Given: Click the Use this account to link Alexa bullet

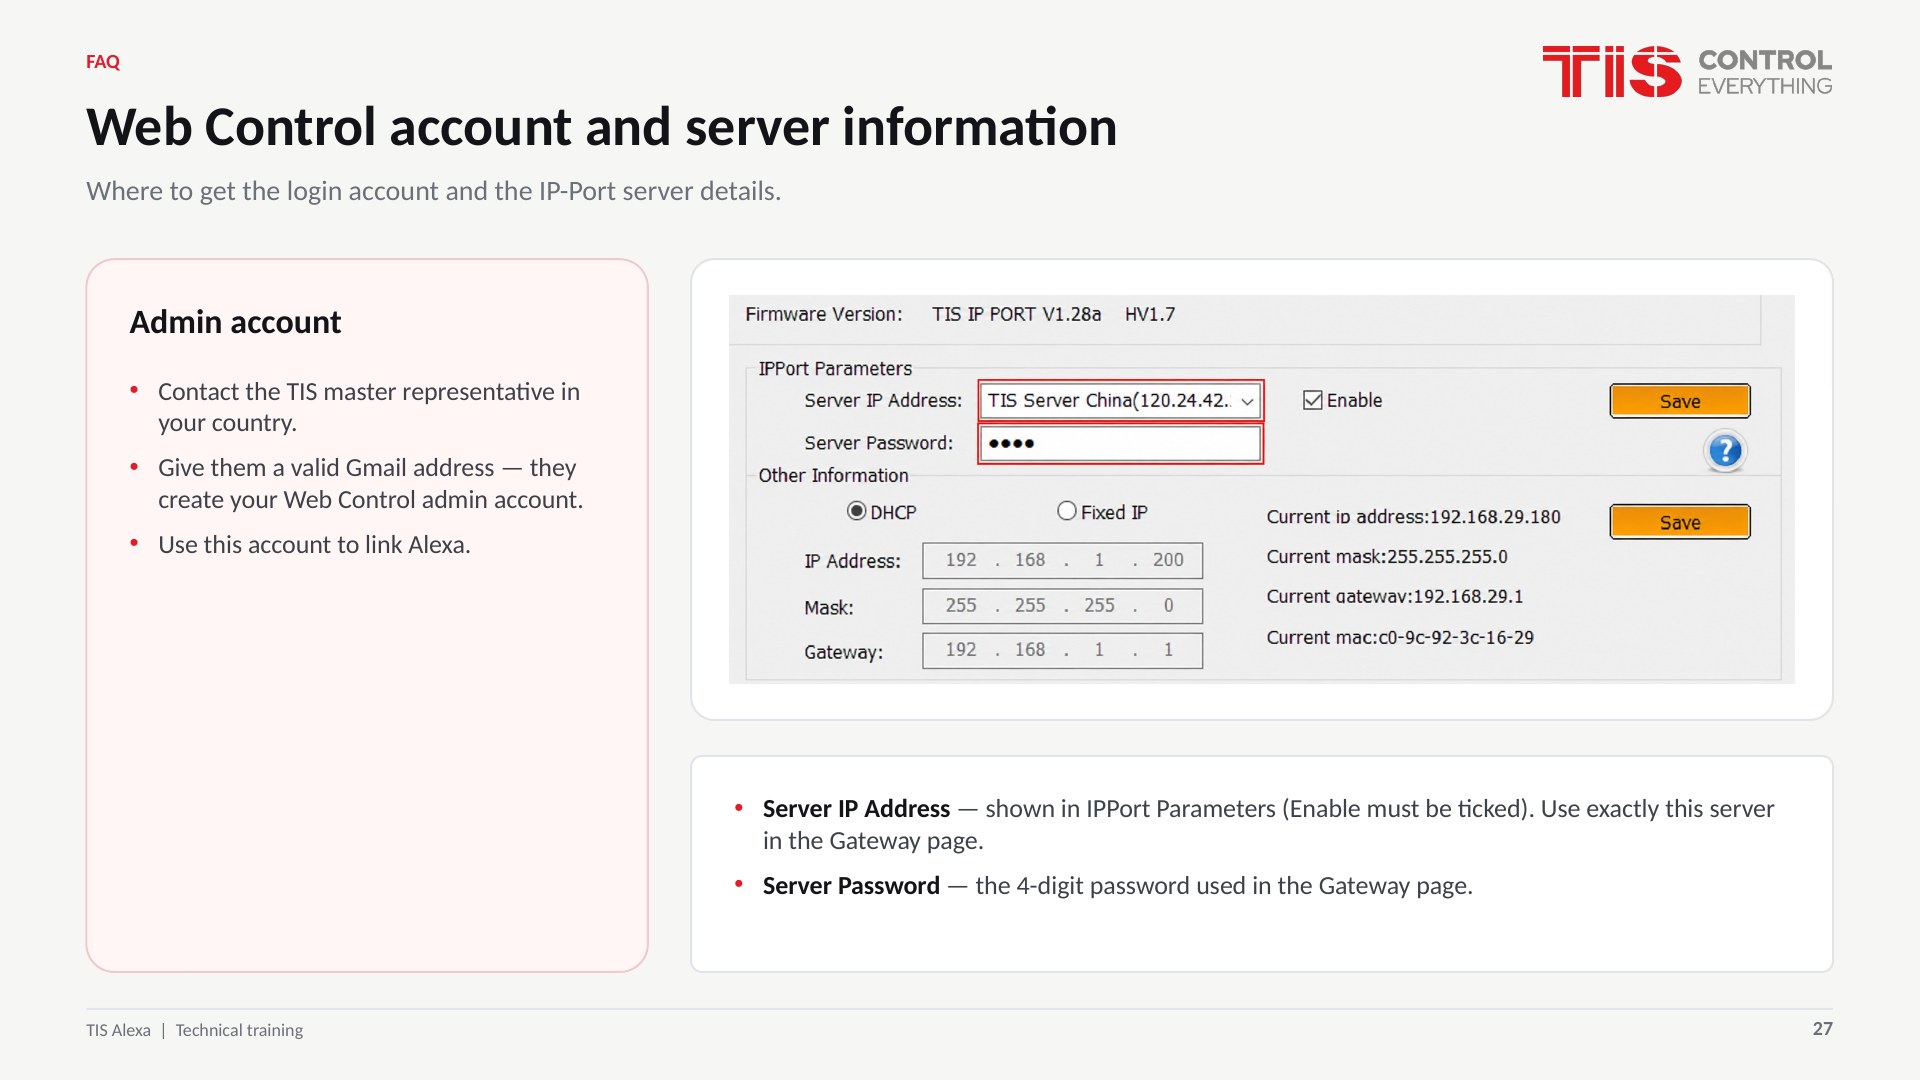Looking at the screenshot, I should 314,544.
